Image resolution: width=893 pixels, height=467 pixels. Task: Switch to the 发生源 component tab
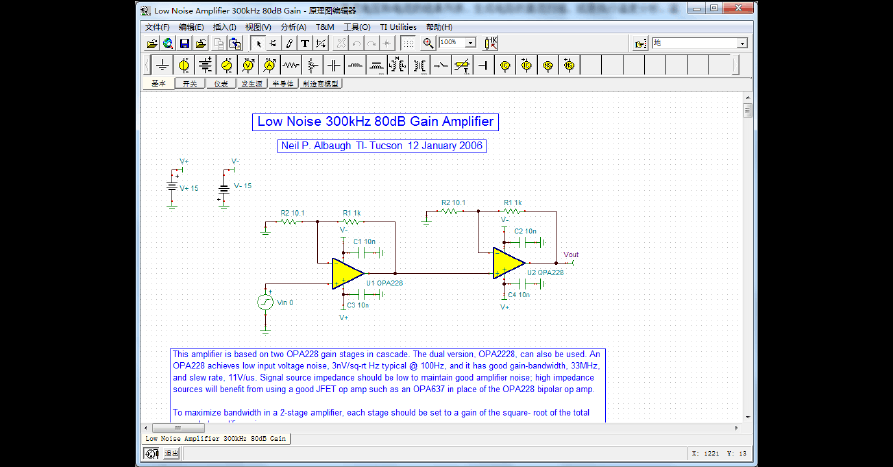[x=252, y=84]
